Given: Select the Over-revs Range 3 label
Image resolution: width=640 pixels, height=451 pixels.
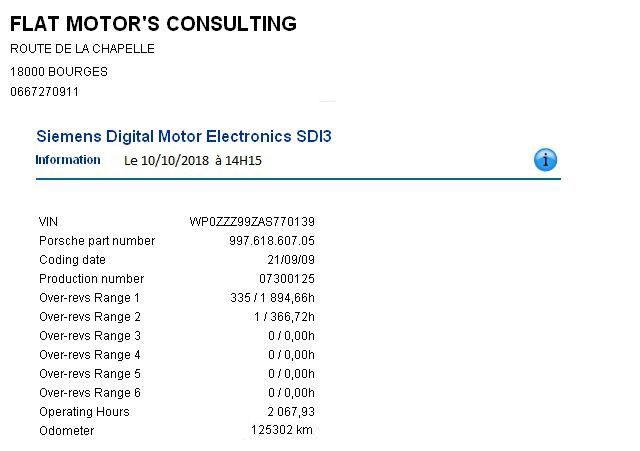Looking at the screenshot, I should coord(90,336).
